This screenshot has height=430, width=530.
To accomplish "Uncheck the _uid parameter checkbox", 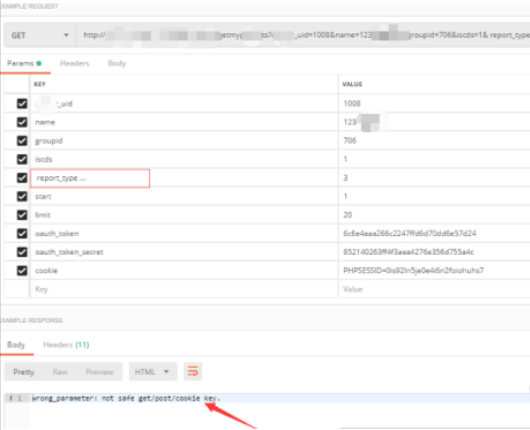I will click(x=22, y=103).
